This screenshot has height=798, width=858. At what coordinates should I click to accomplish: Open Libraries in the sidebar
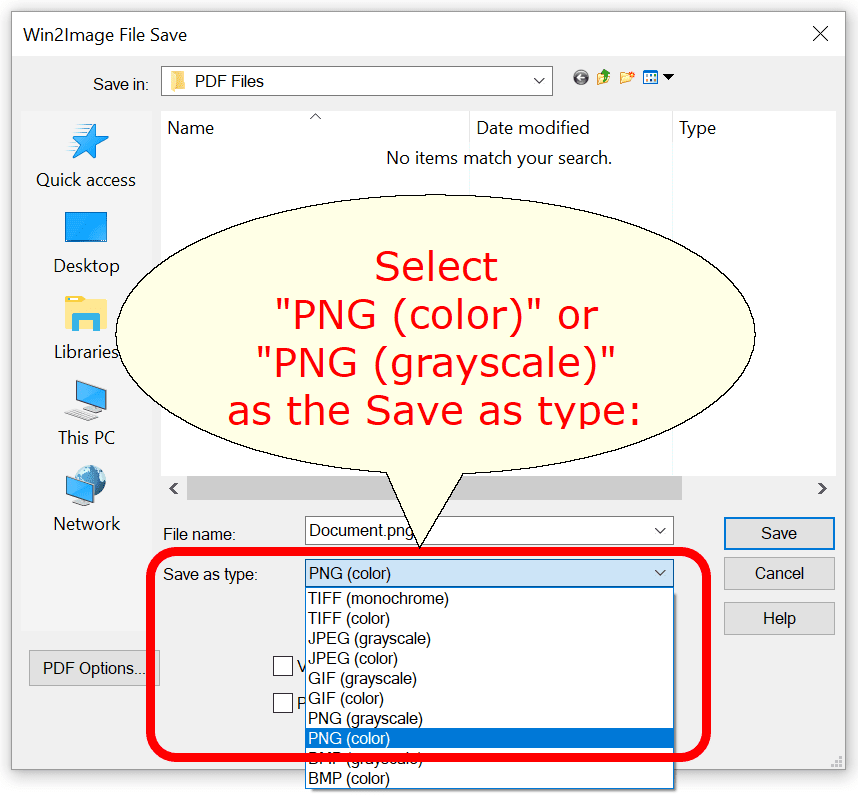tap(86, 328)
